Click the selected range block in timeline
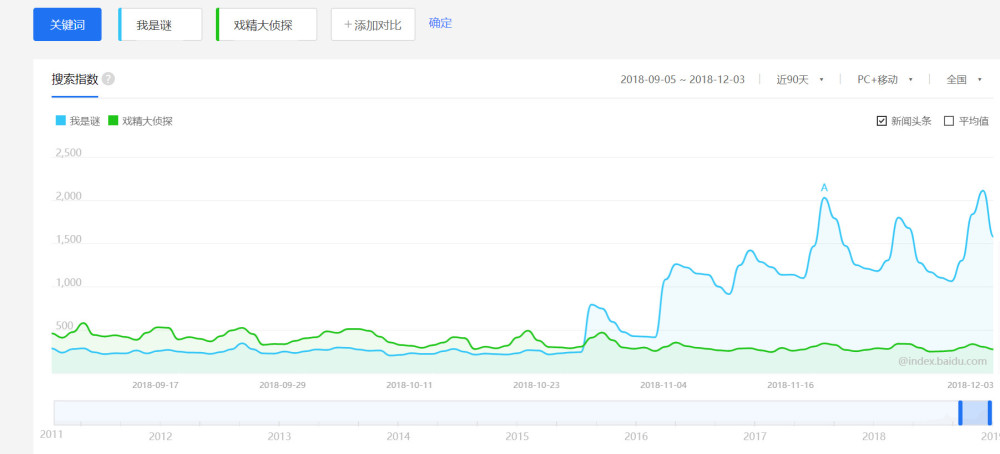This screenshot has height=454, width=1000. (x=974, y=413)
